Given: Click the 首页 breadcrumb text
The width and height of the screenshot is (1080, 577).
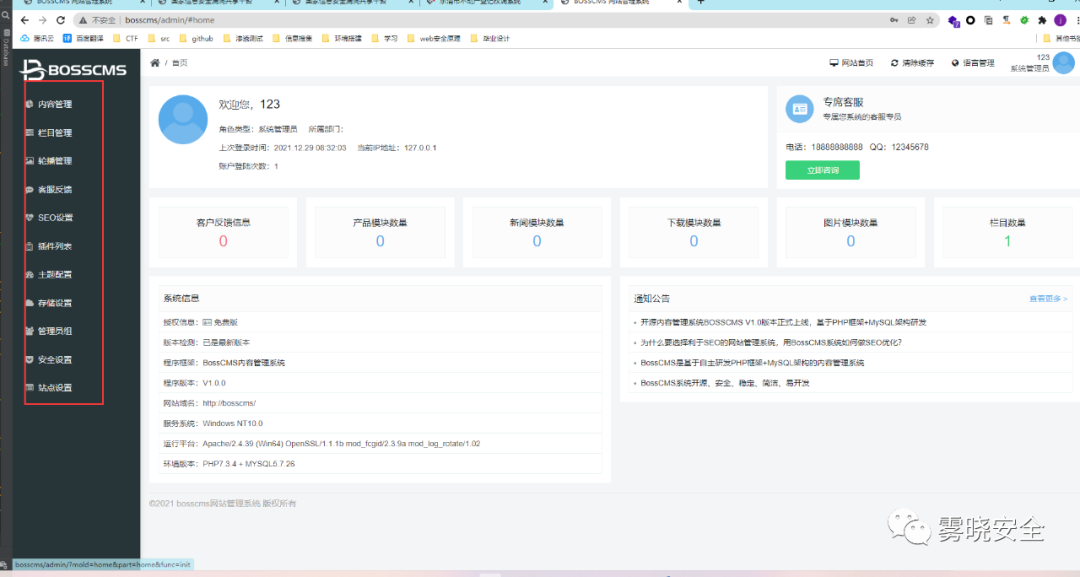Looking at the screenshot, I should tap(180, 63).
